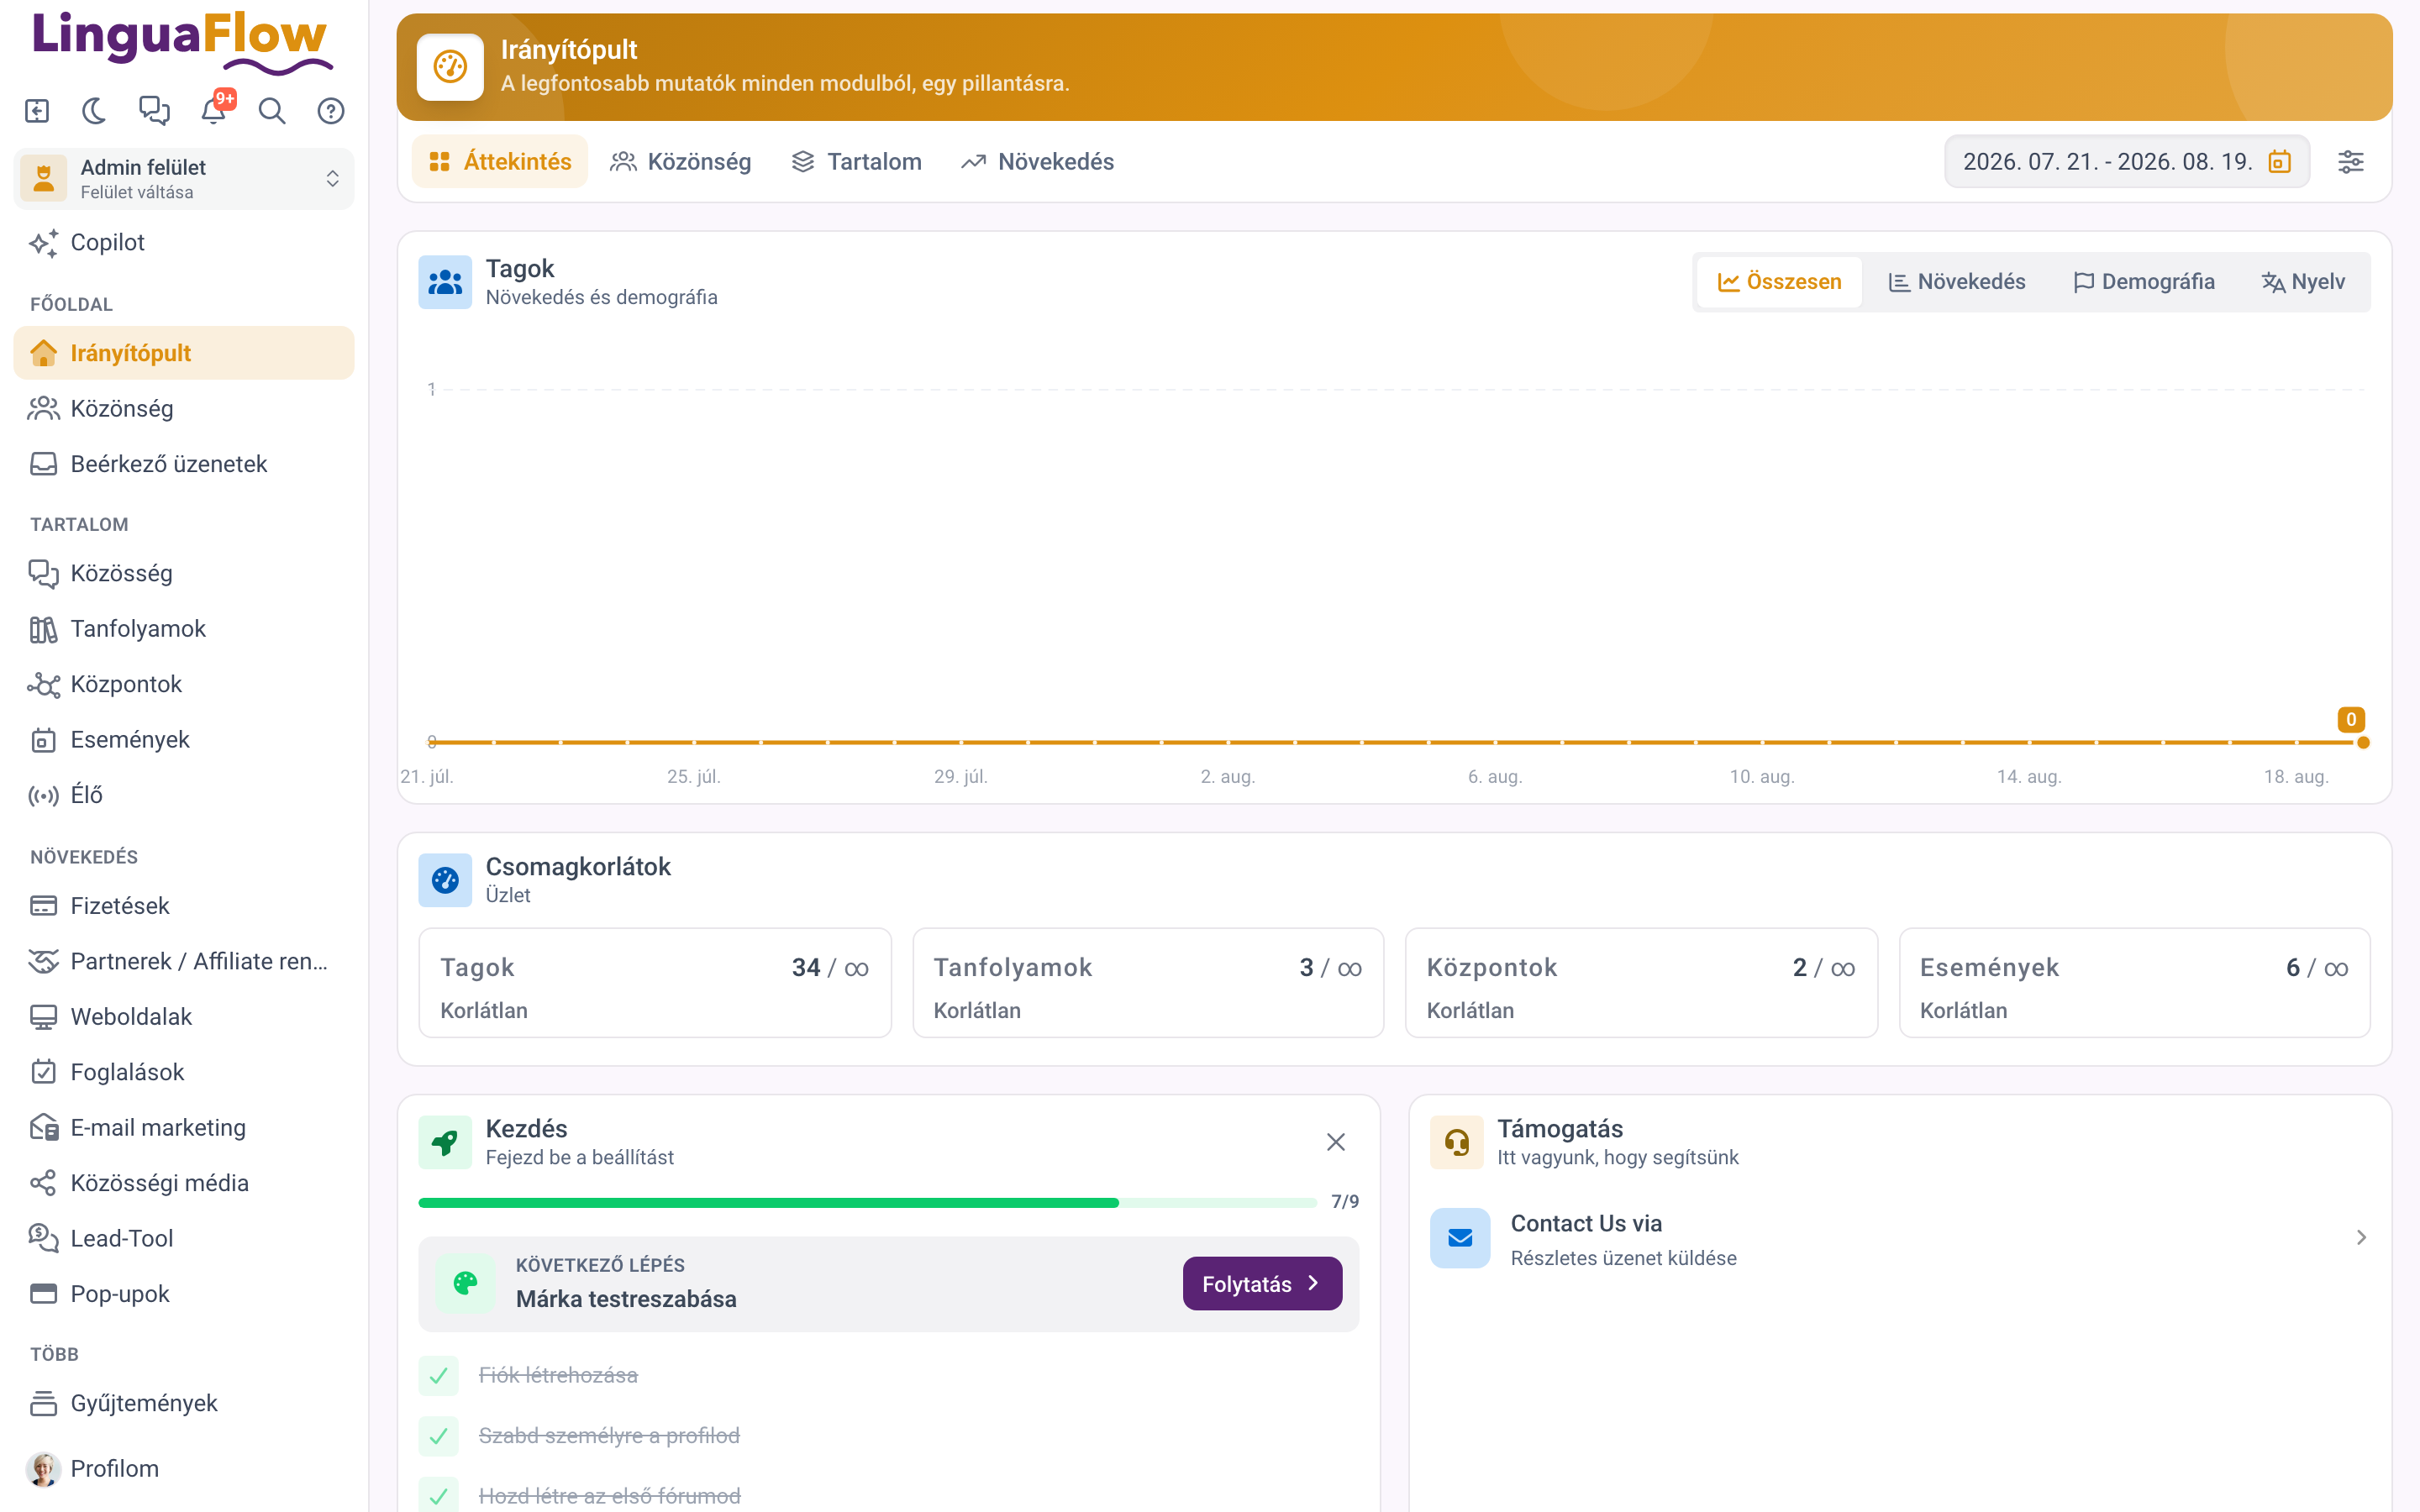2420x1512 pixels.
Task: Open Profilom with avatar
Action: (x=184, y=1469)
